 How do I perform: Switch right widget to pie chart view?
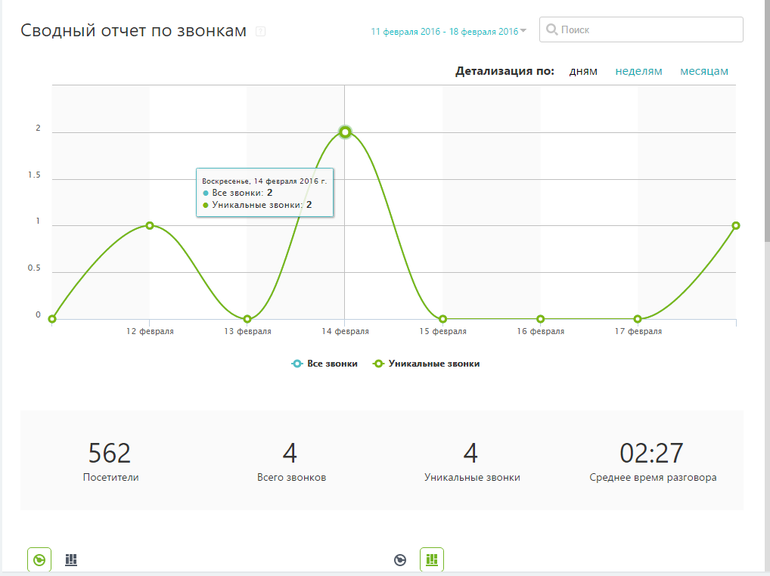point(400,560)
